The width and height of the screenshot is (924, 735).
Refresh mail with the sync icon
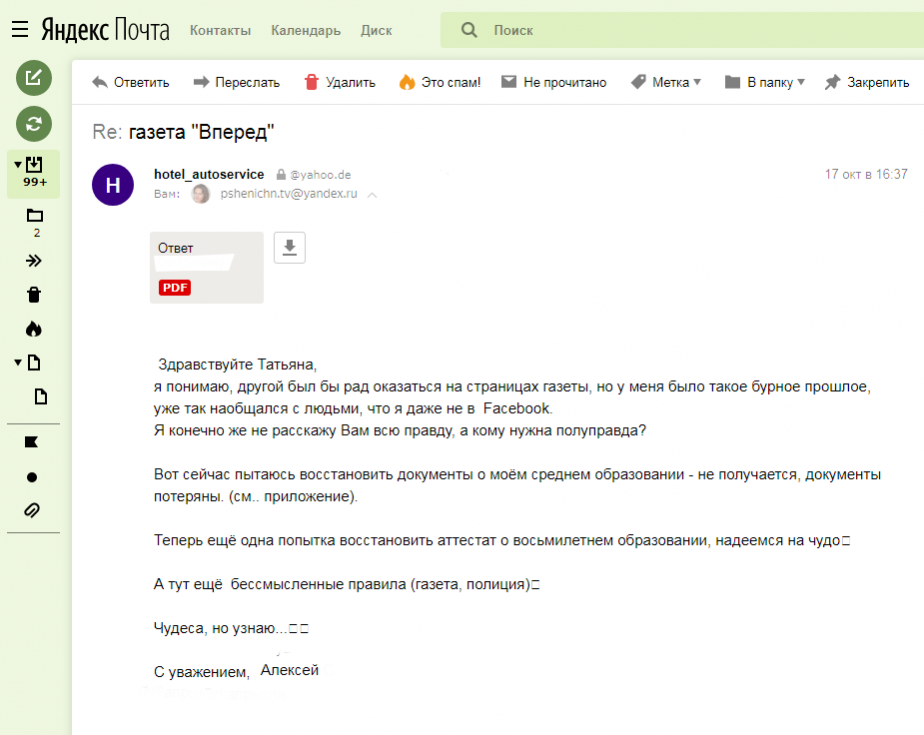pos(34,124)
